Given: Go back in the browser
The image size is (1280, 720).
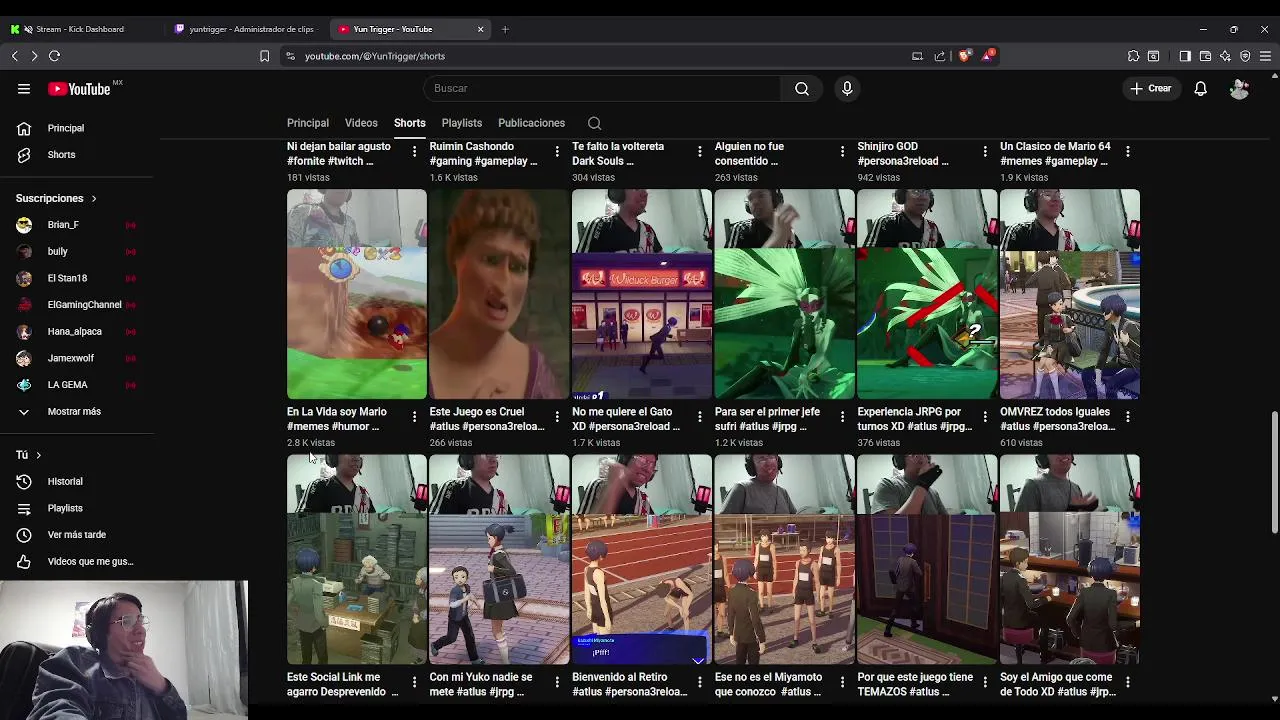Looking at the screenshot, I should 15,56.
